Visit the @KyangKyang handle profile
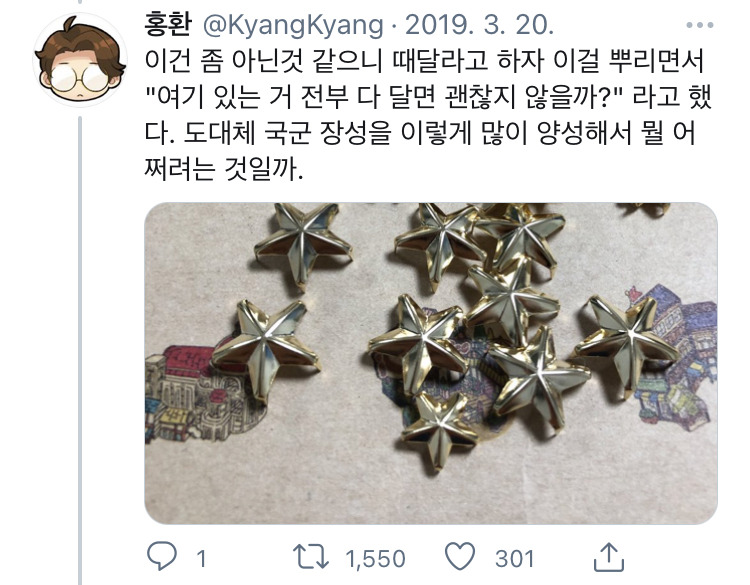 293,25
